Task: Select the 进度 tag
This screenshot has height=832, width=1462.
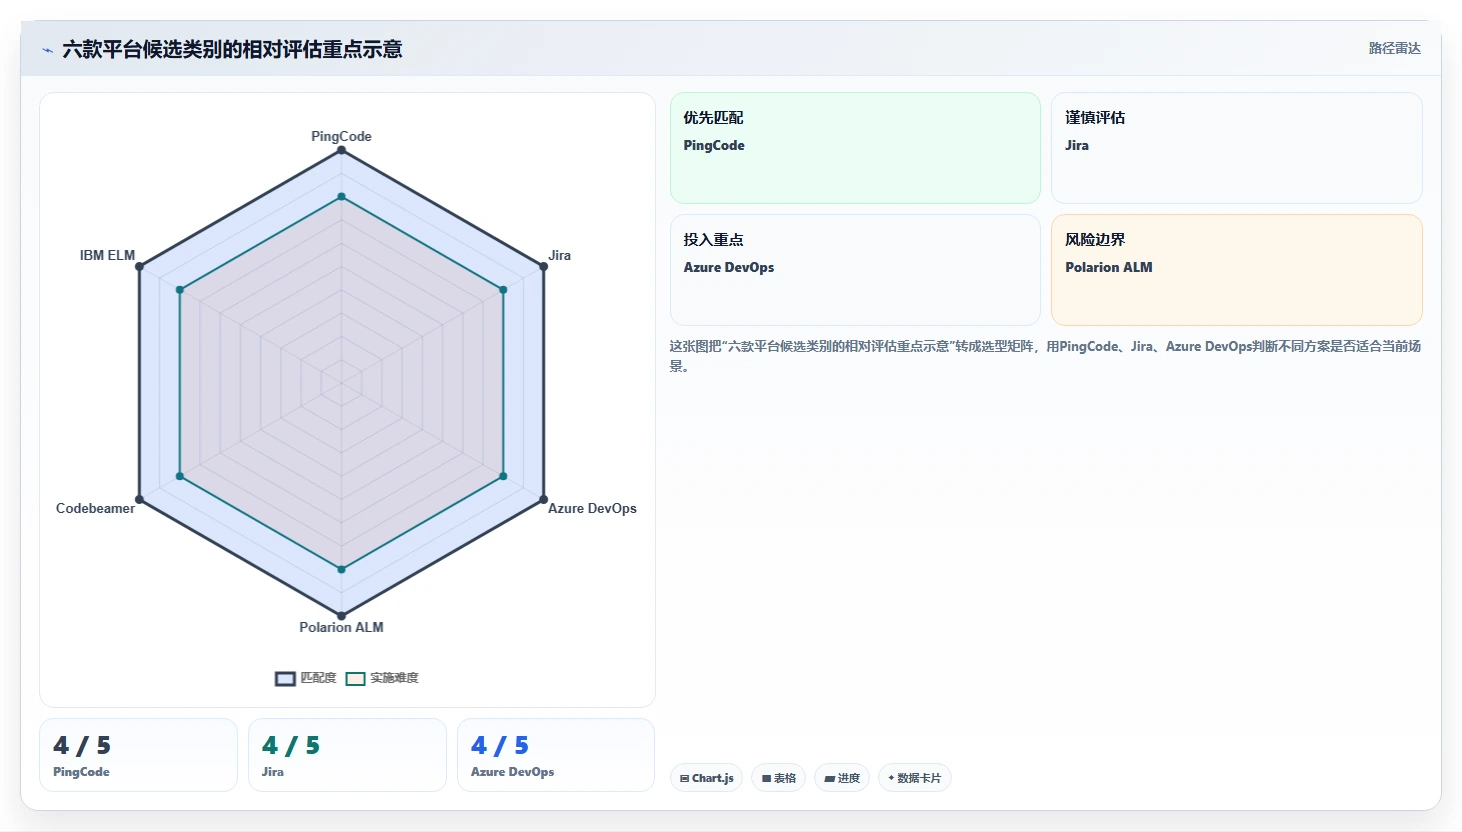Action: click(842, 778)
